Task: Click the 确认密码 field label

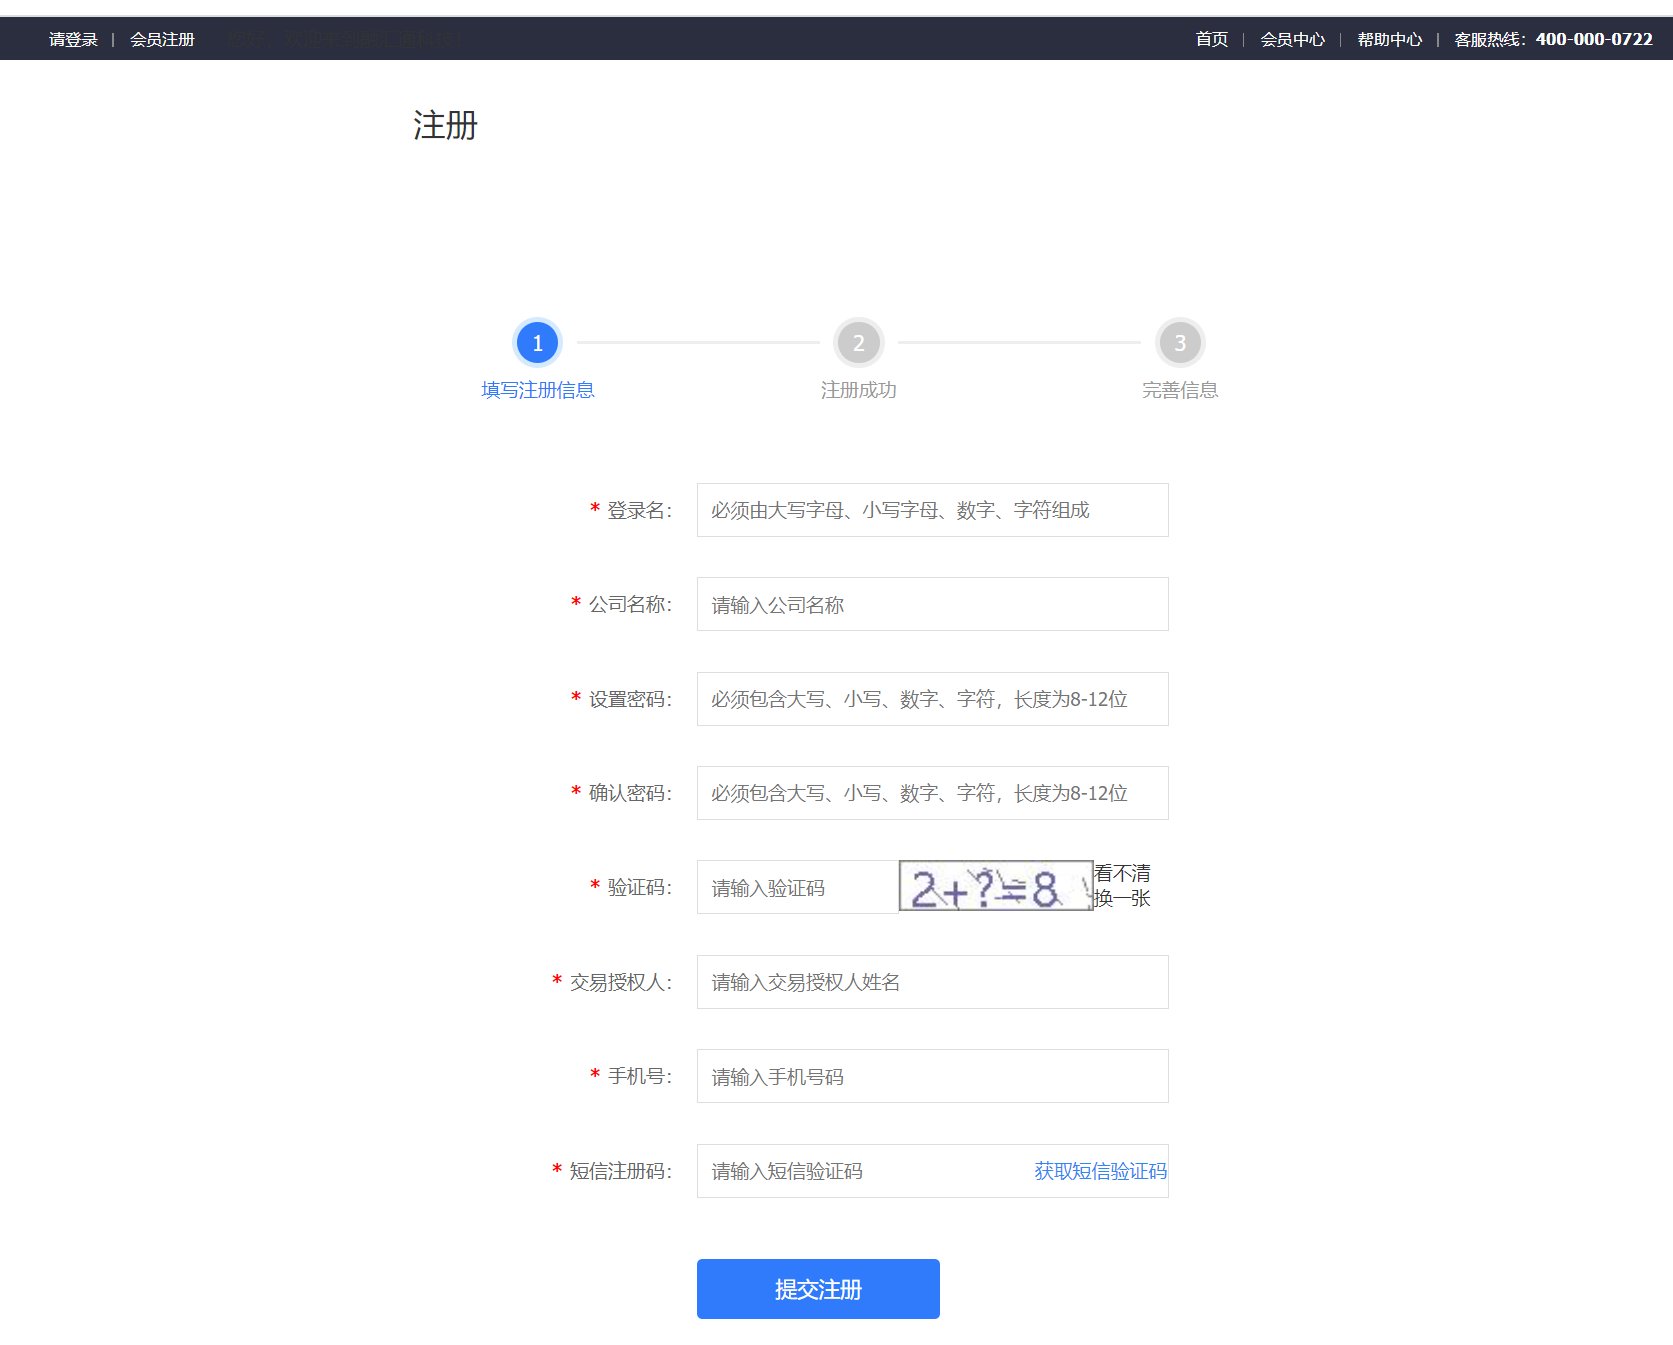Action: tap(630, 793)
